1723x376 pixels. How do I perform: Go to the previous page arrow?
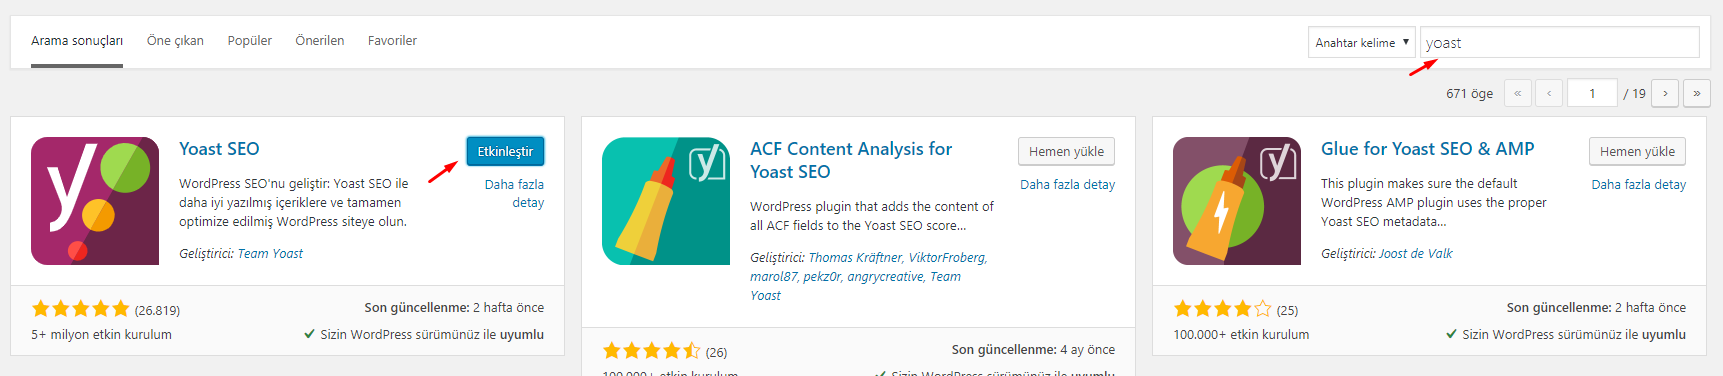click(x=1549, y=93)
